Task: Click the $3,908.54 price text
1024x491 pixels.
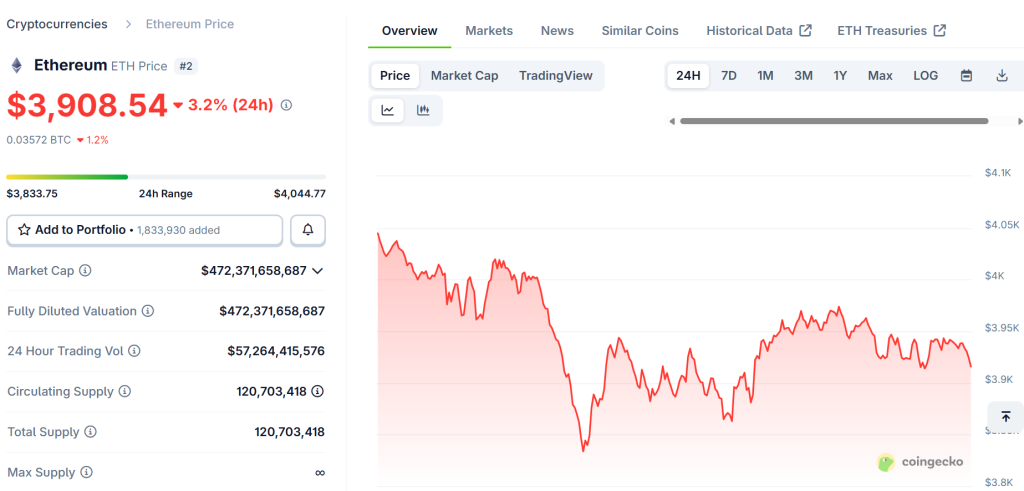Action: 87,106
